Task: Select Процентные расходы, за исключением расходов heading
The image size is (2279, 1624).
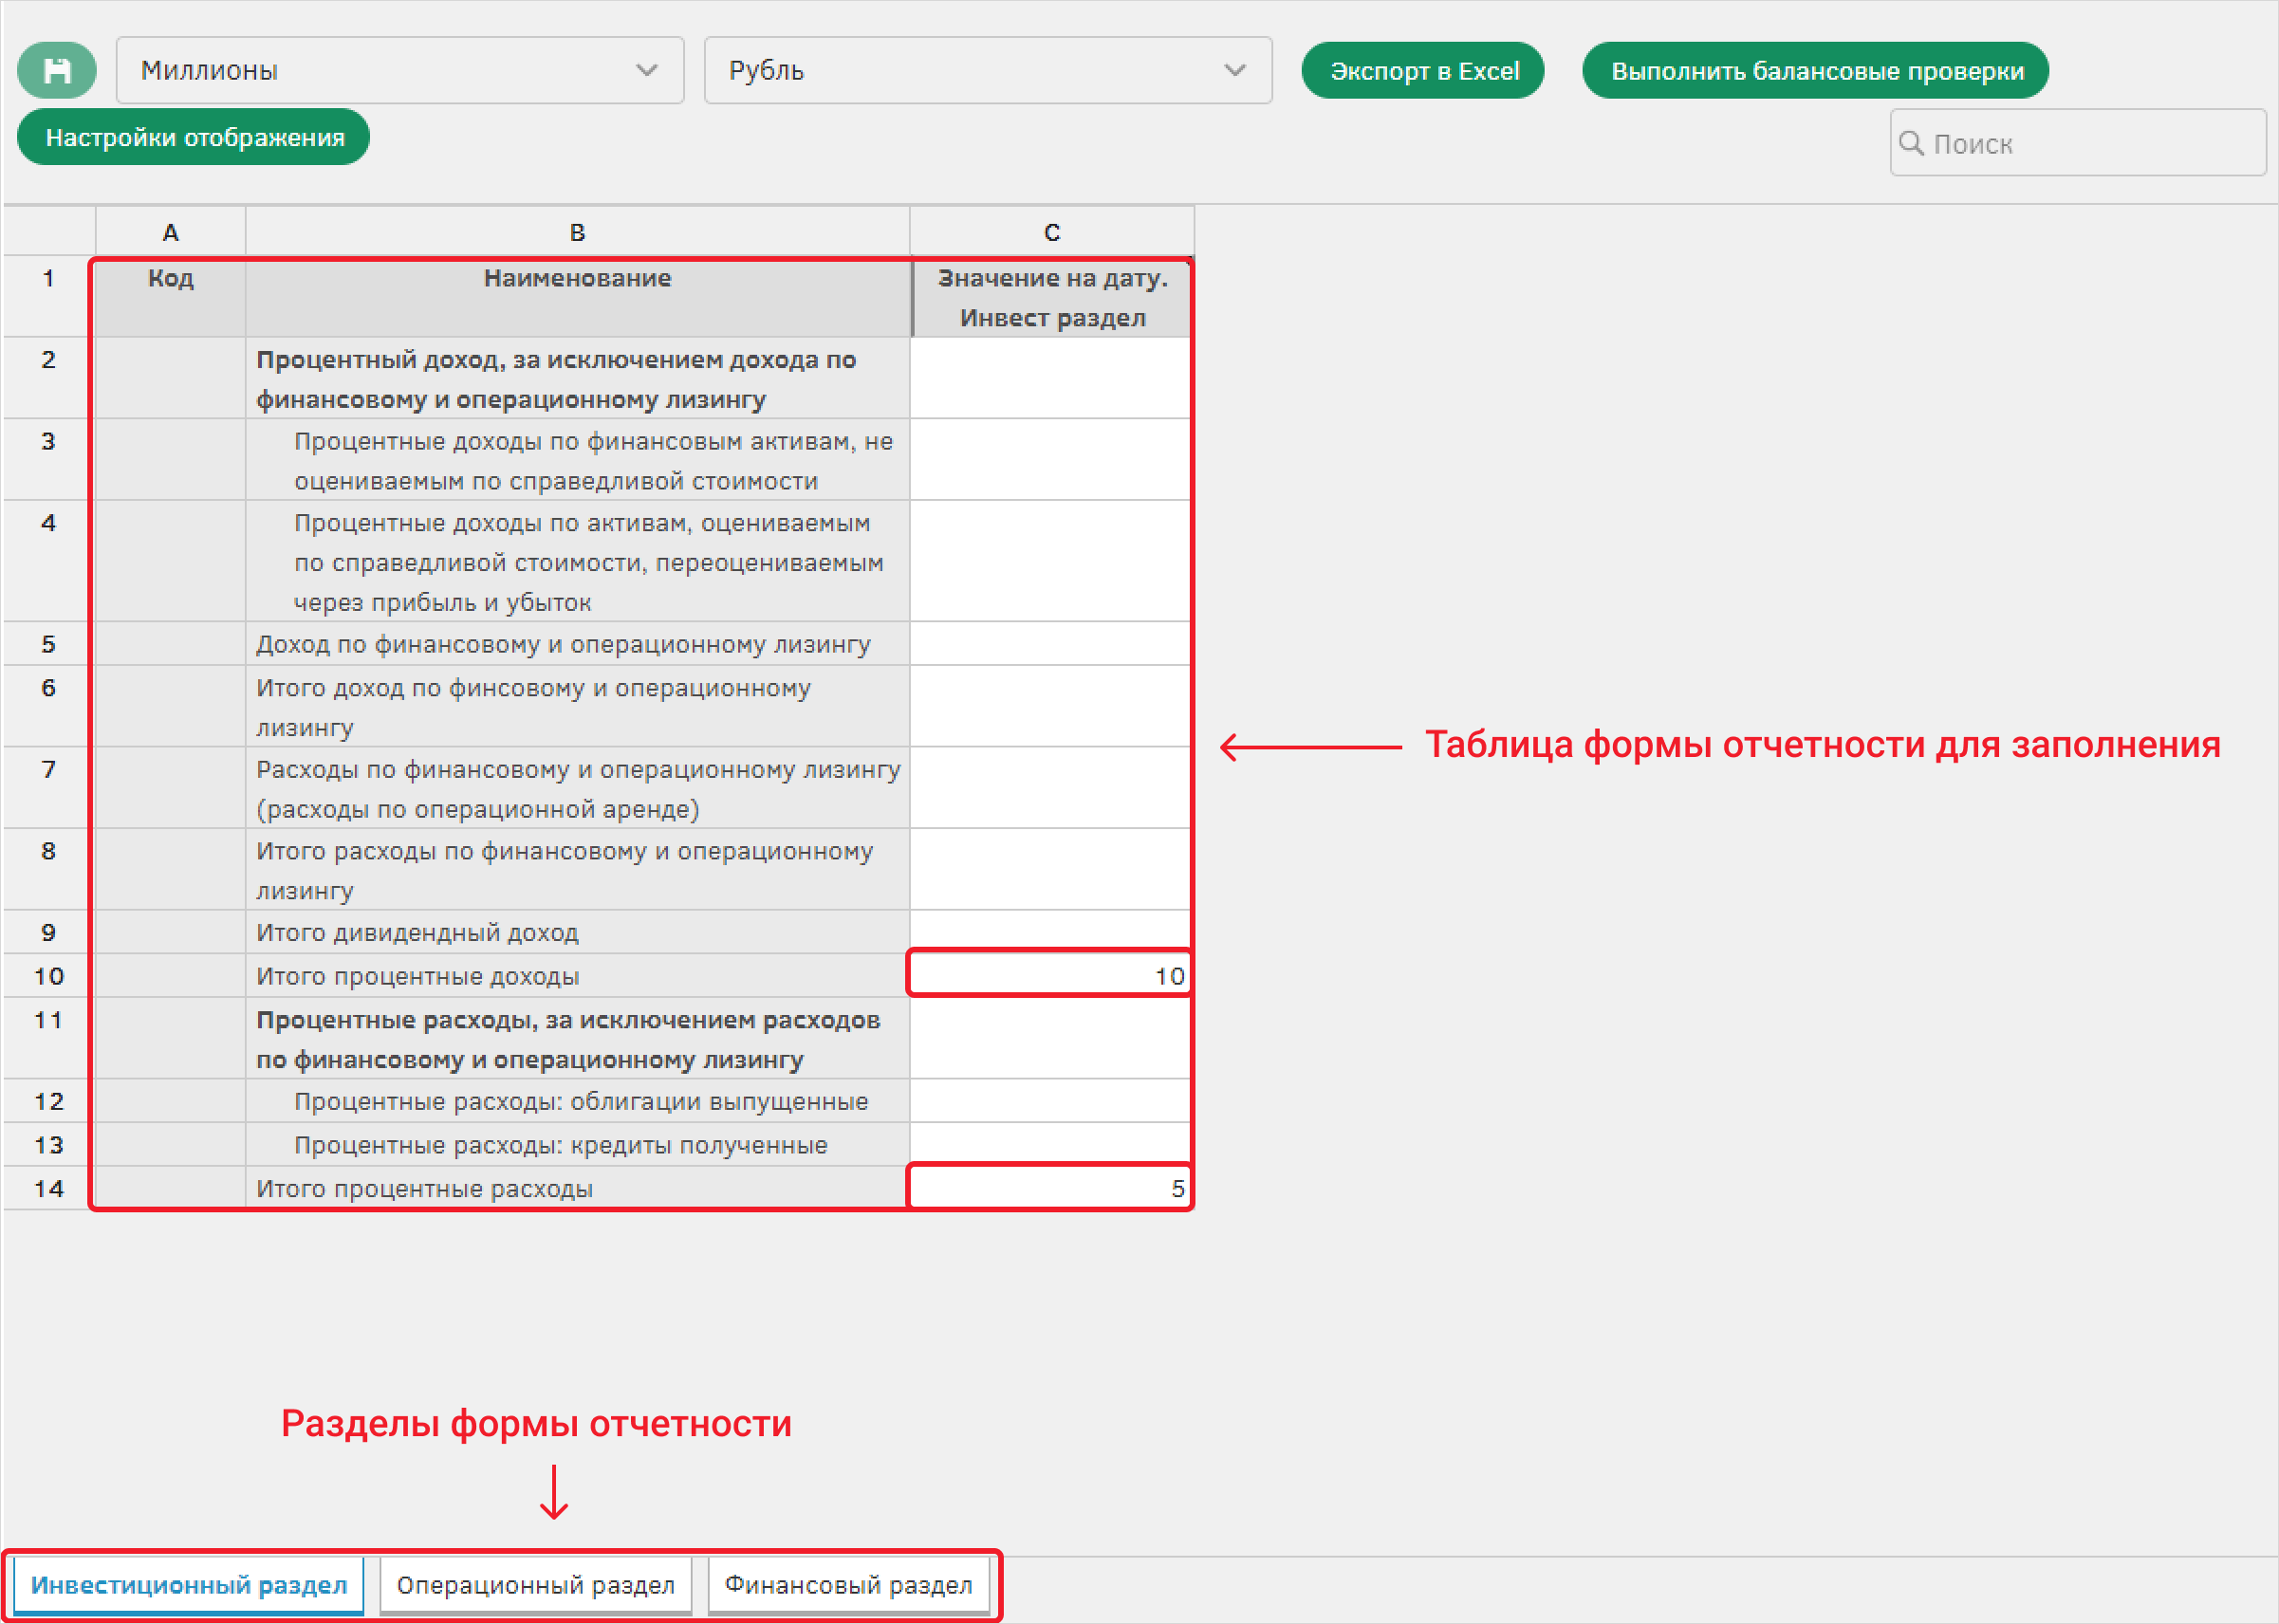Action: coord(578,1039)
